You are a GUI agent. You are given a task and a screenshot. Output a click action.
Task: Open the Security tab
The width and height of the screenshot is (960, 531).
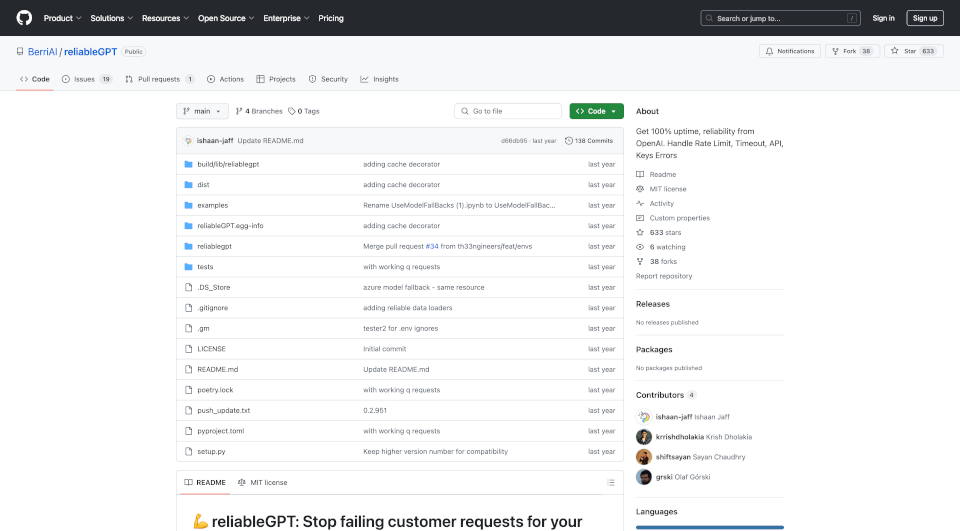(328, 79)
